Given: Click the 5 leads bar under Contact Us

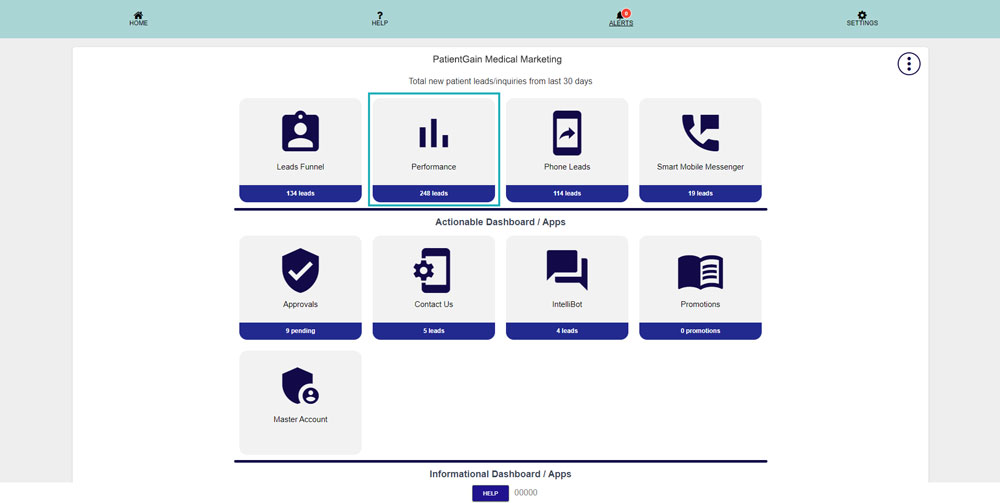Looking at the screenshot, I should tap(434, 331).
